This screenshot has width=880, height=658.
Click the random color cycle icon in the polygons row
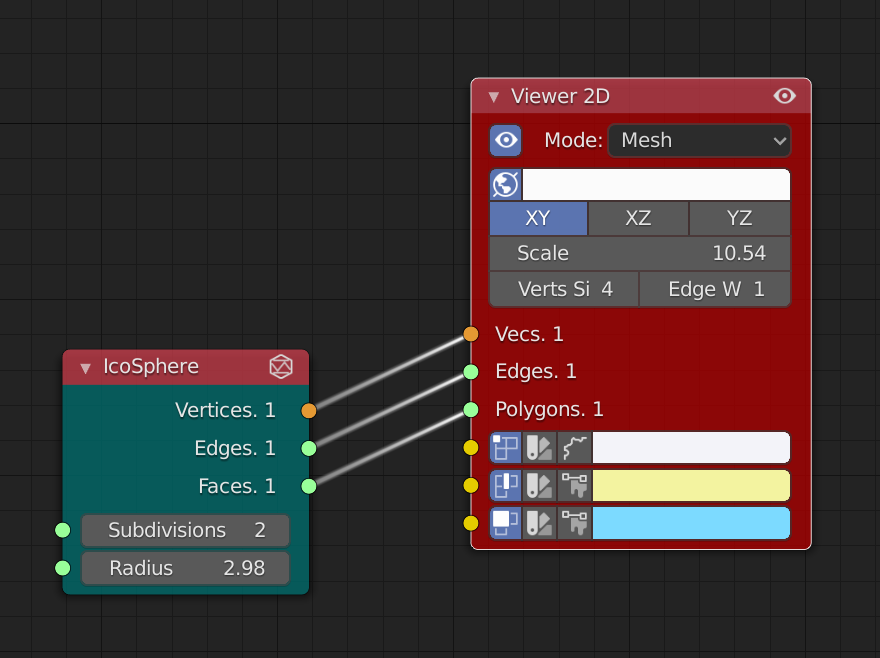point(538,523)
